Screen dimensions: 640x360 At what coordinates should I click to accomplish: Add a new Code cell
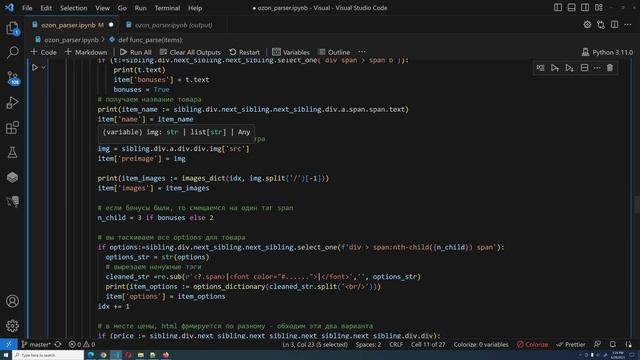click(x=43, y=52)
